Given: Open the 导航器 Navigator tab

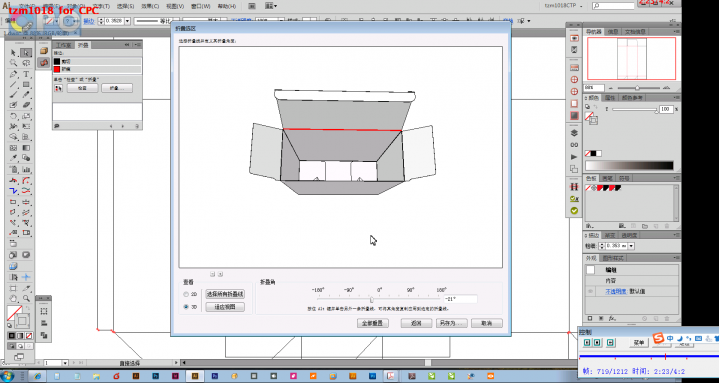Looking at the screenshot, I should point(594,32).
